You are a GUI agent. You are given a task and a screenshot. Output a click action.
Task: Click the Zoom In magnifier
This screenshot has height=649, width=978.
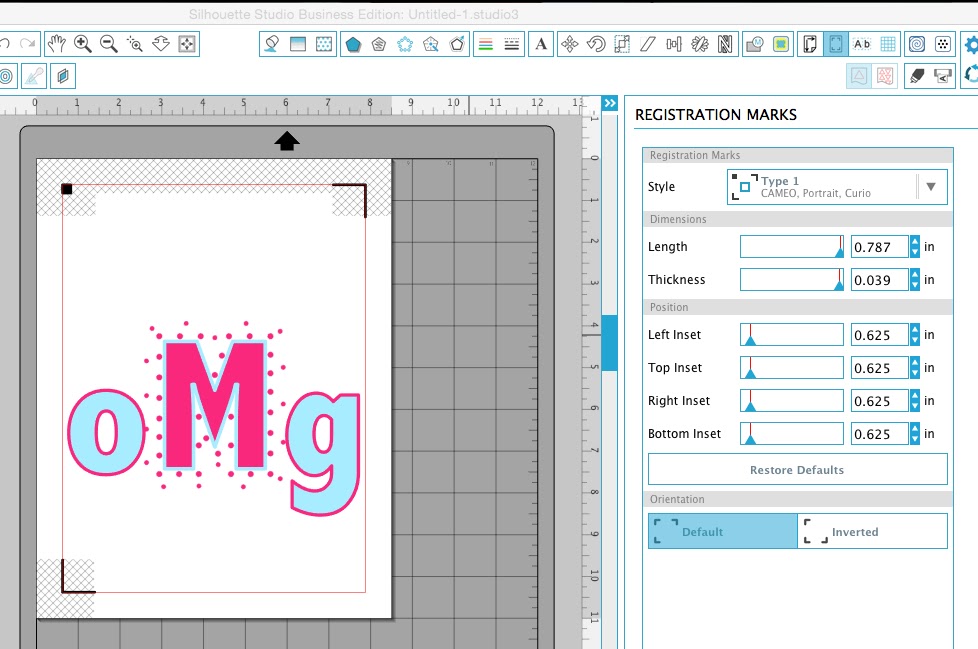pos(82,44)
